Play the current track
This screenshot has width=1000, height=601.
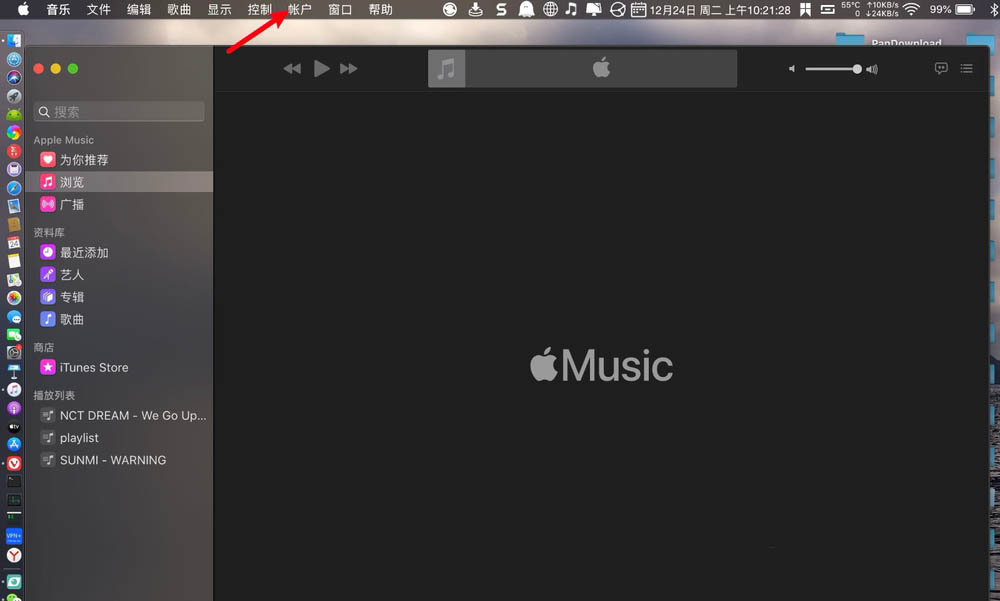pos(321,68)
